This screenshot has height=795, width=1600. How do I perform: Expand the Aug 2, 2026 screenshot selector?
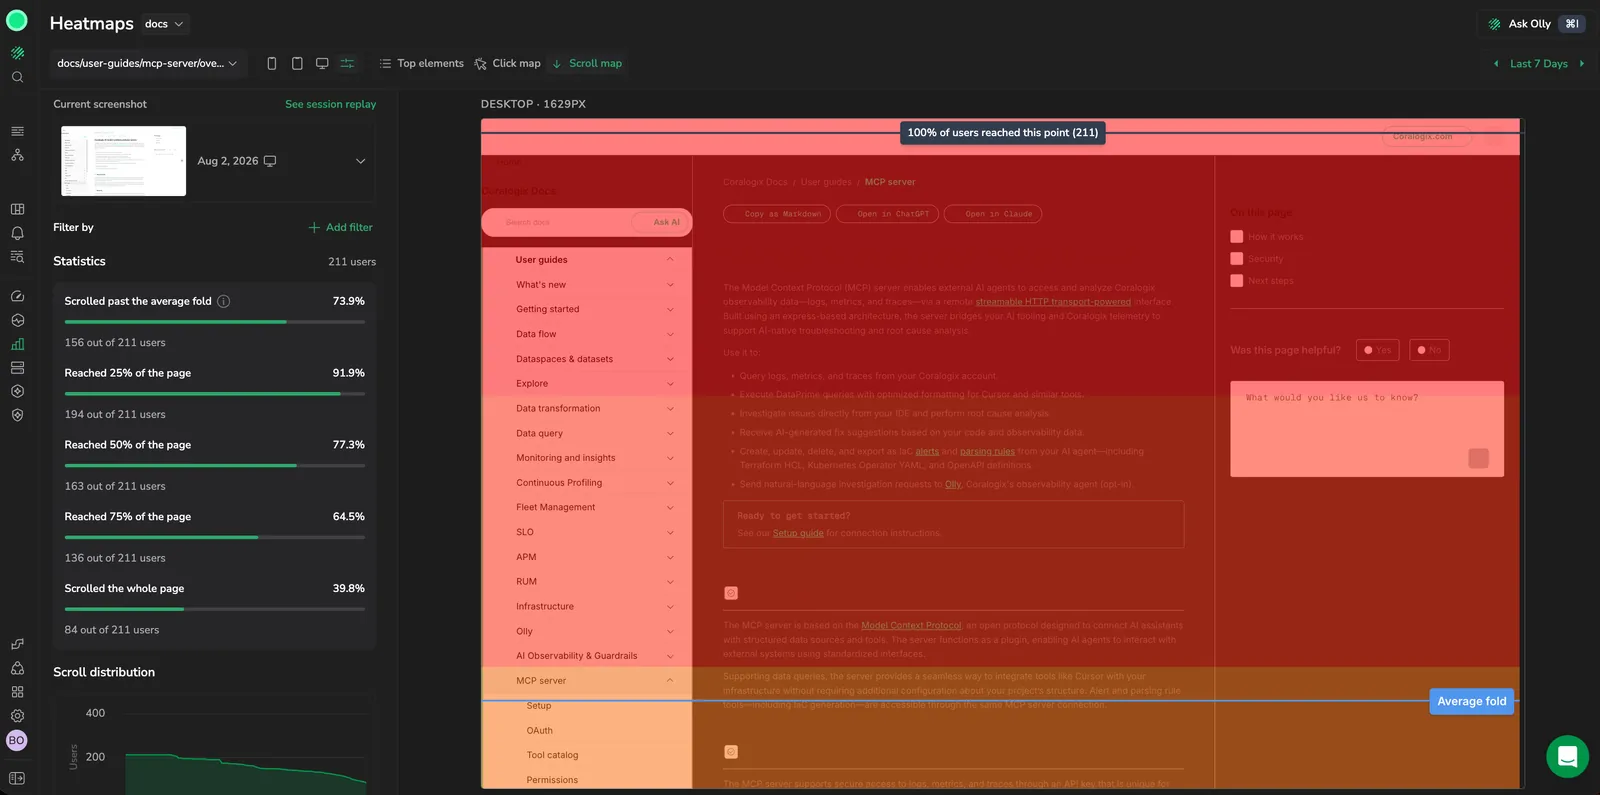point(361,161)
